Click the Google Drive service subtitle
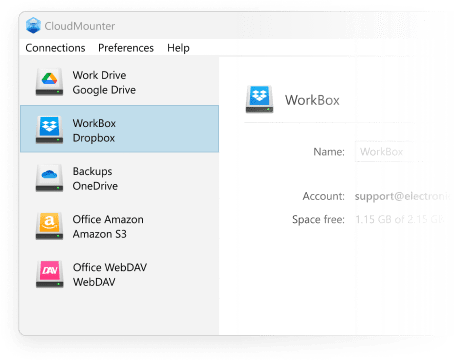 104,90
